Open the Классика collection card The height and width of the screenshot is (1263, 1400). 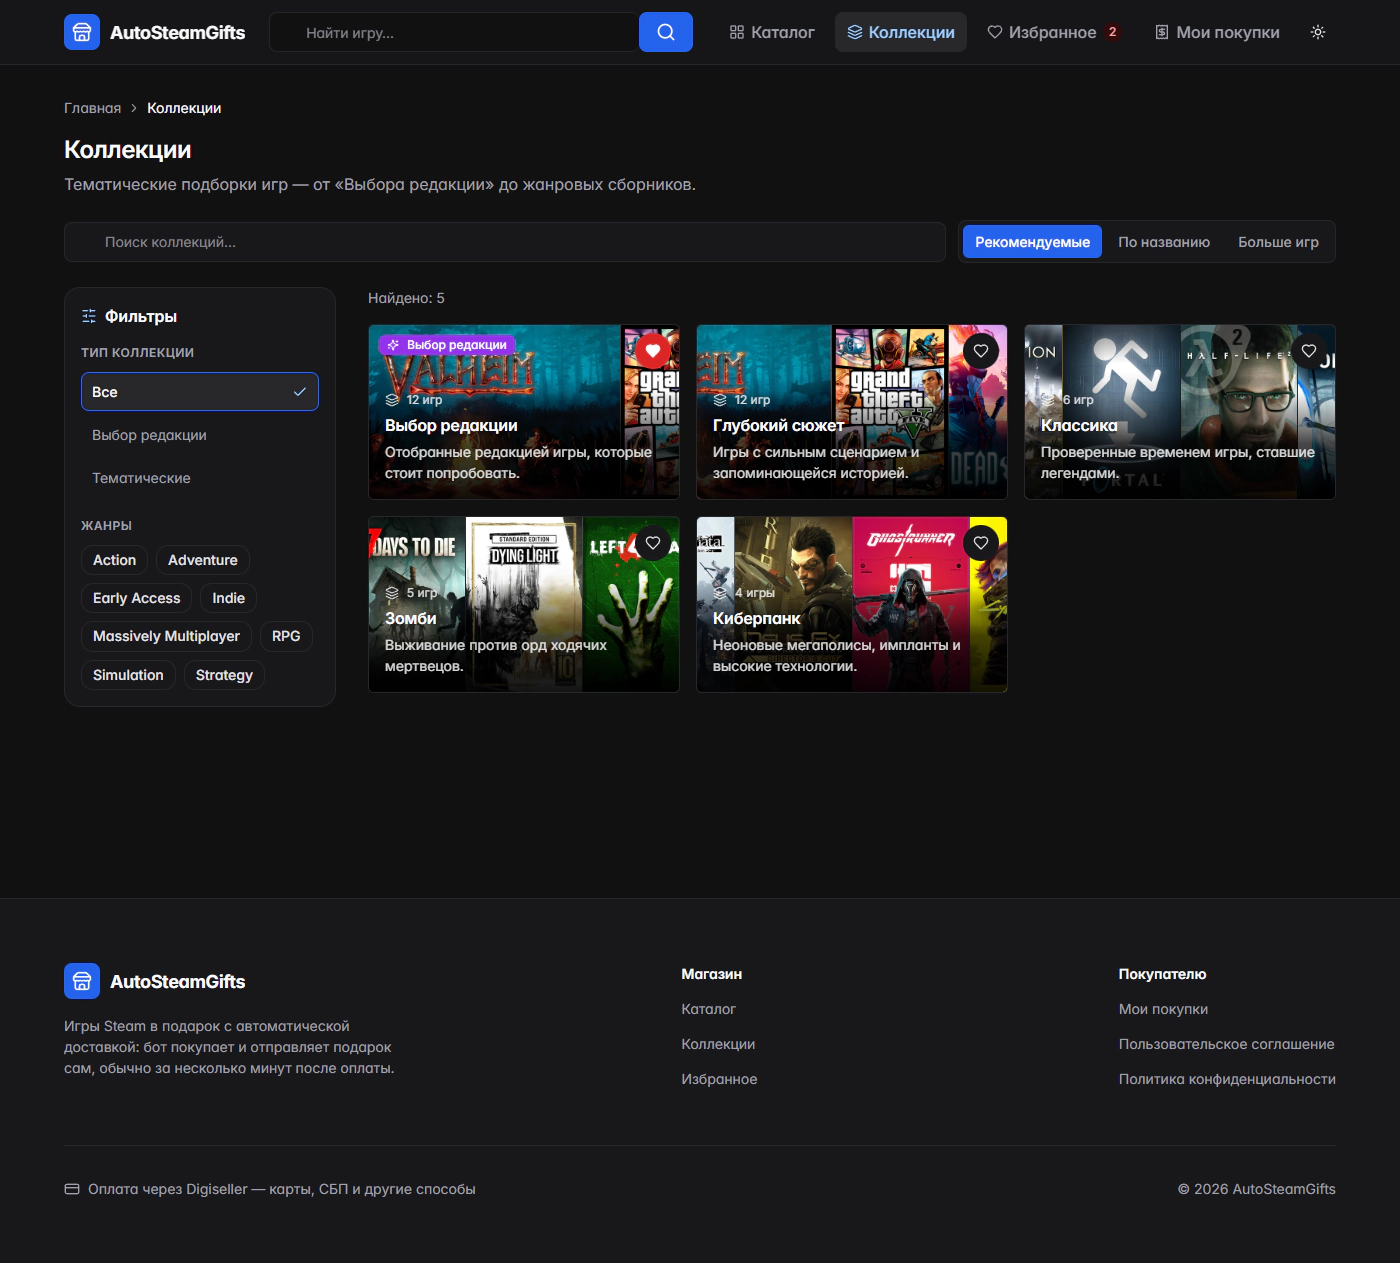click(x=1180, y=412)
